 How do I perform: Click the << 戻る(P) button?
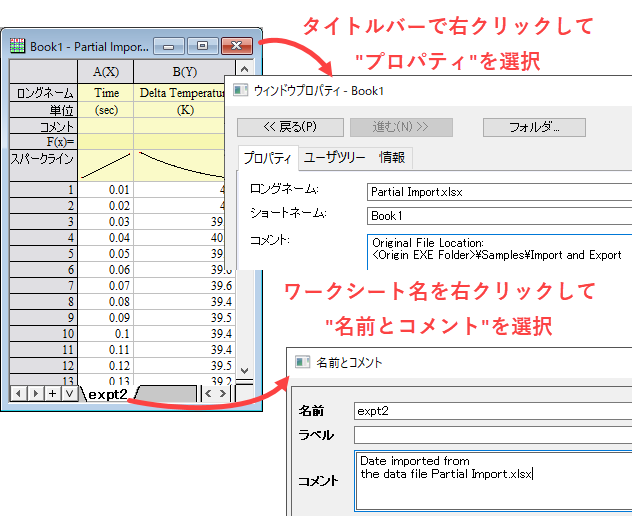click(290, 127)
